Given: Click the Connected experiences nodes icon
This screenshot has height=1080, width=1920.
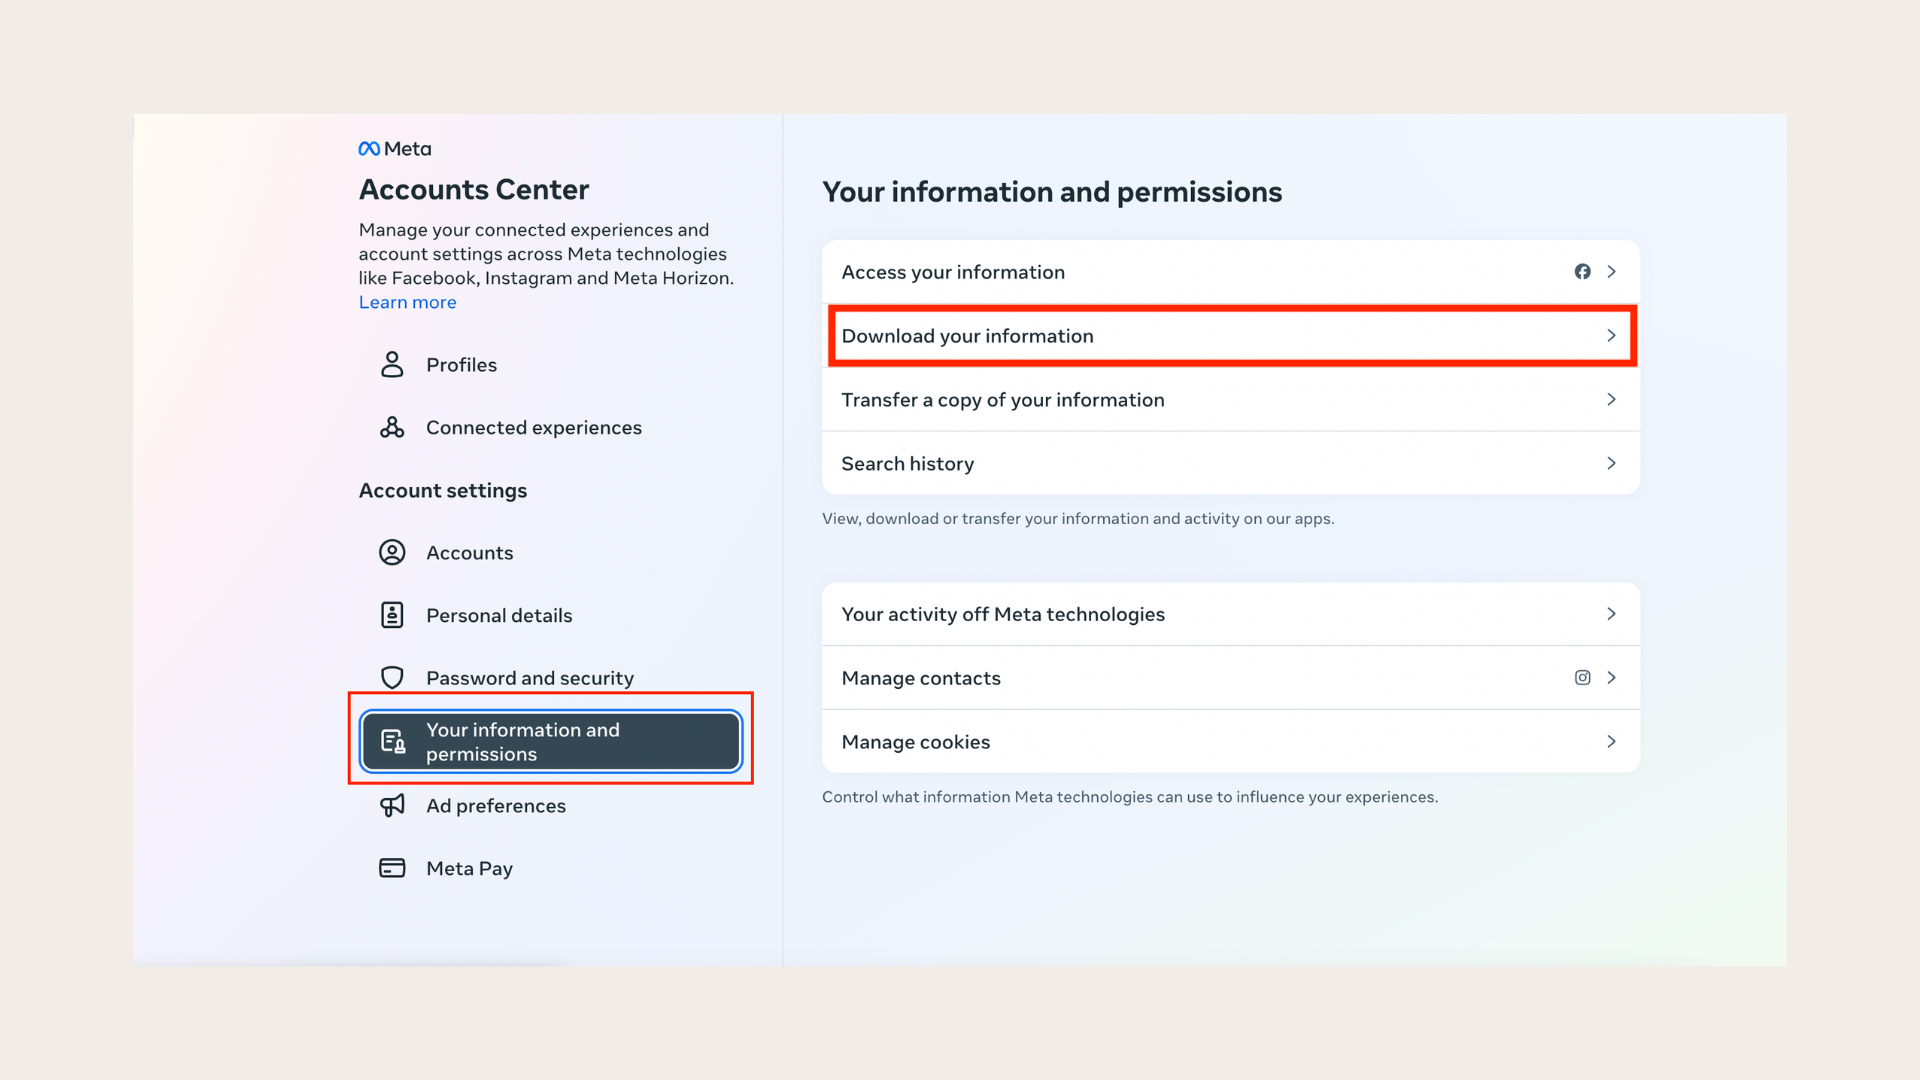Looking at the screenshot, I should coord(392,427).
